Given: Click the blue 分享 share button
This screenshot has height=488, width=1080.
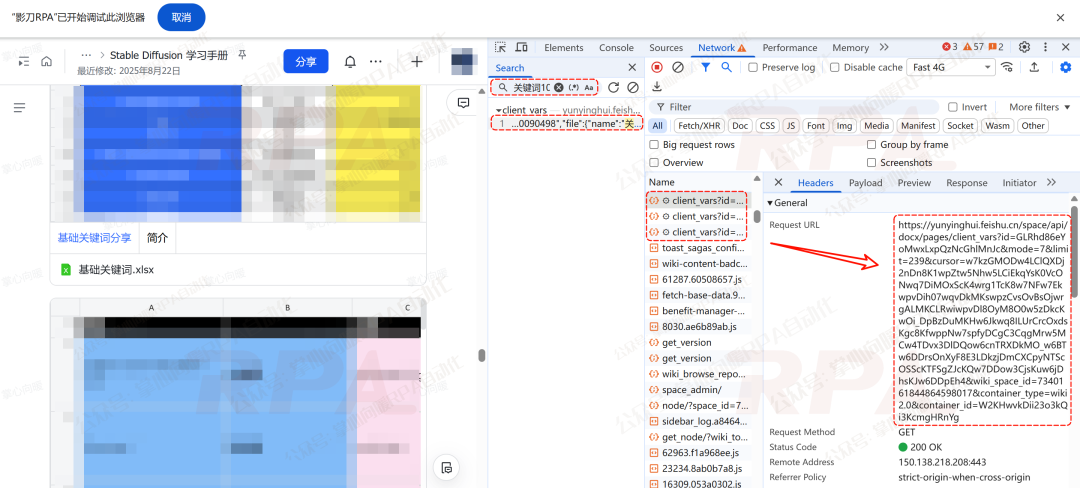Looking at the screenshot, I should (x=306, y=61).
